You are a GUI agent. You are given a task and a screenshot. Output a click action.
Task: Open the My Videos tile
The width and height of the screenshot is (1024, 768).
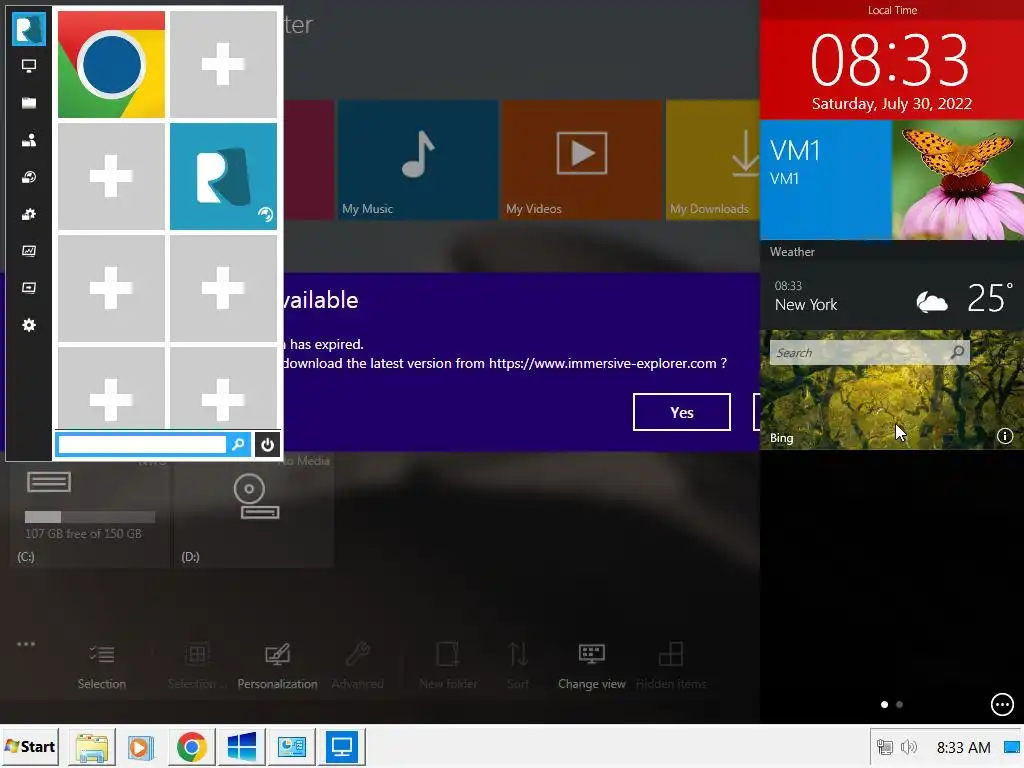click(581, 160)
